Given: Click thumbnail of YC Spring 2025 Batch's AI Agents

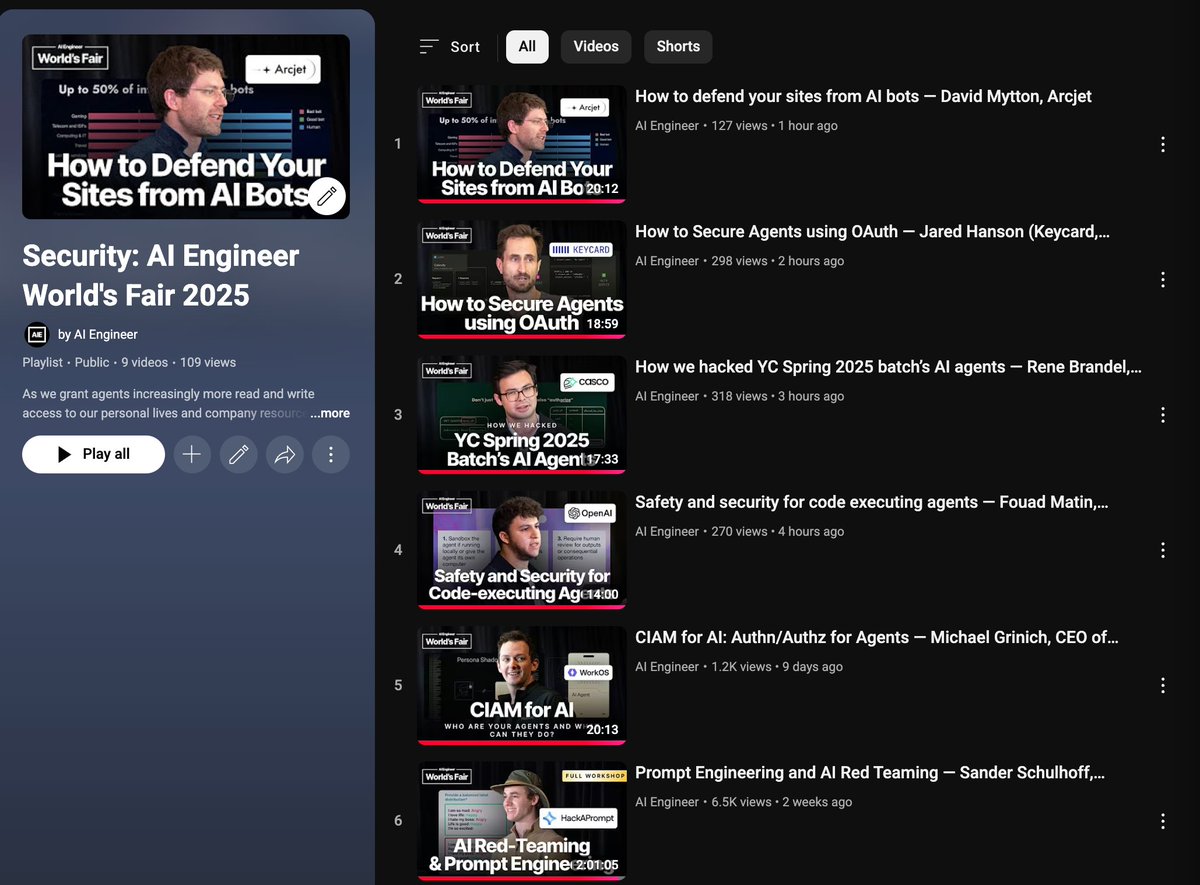Looking at the screenshot, I should coord(522,414).
